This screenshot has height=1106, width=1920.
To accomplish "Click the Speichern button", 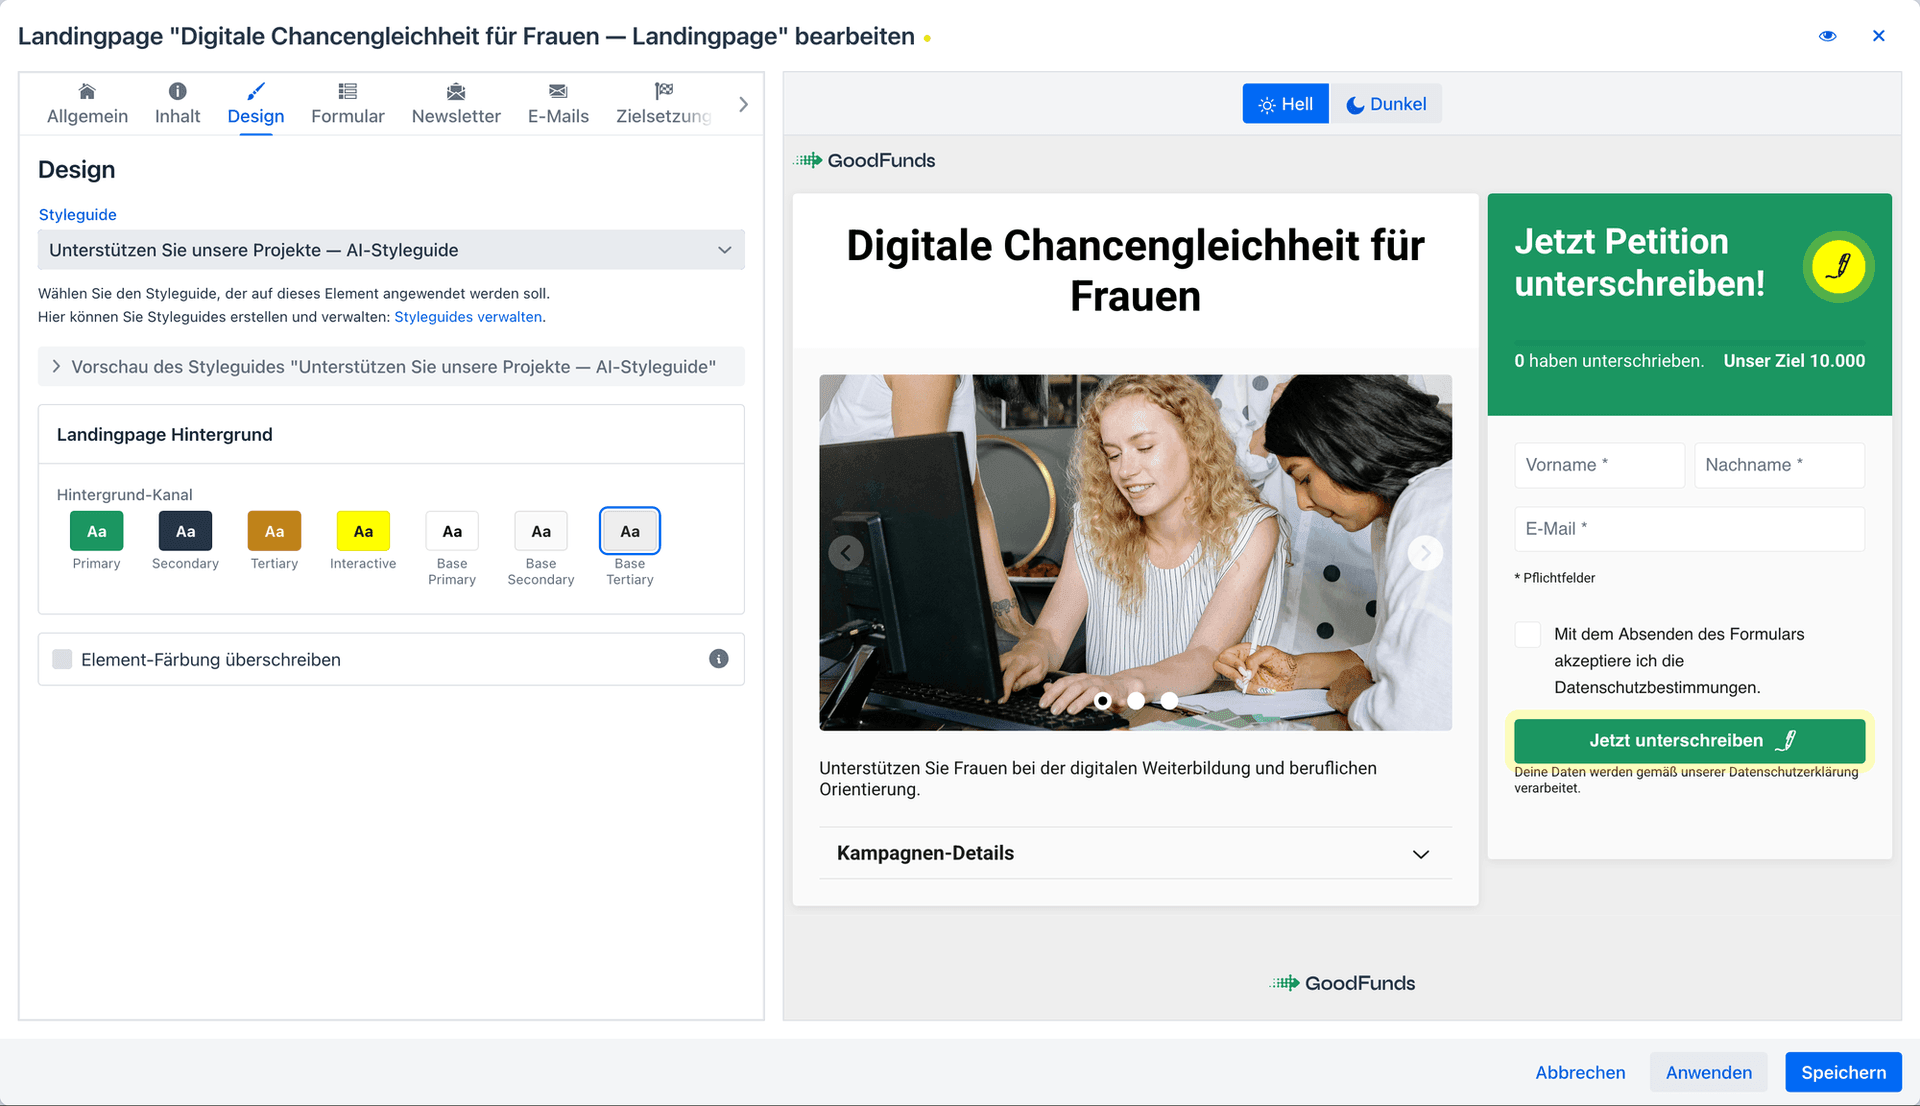I will click(x=1843, y=1072).
